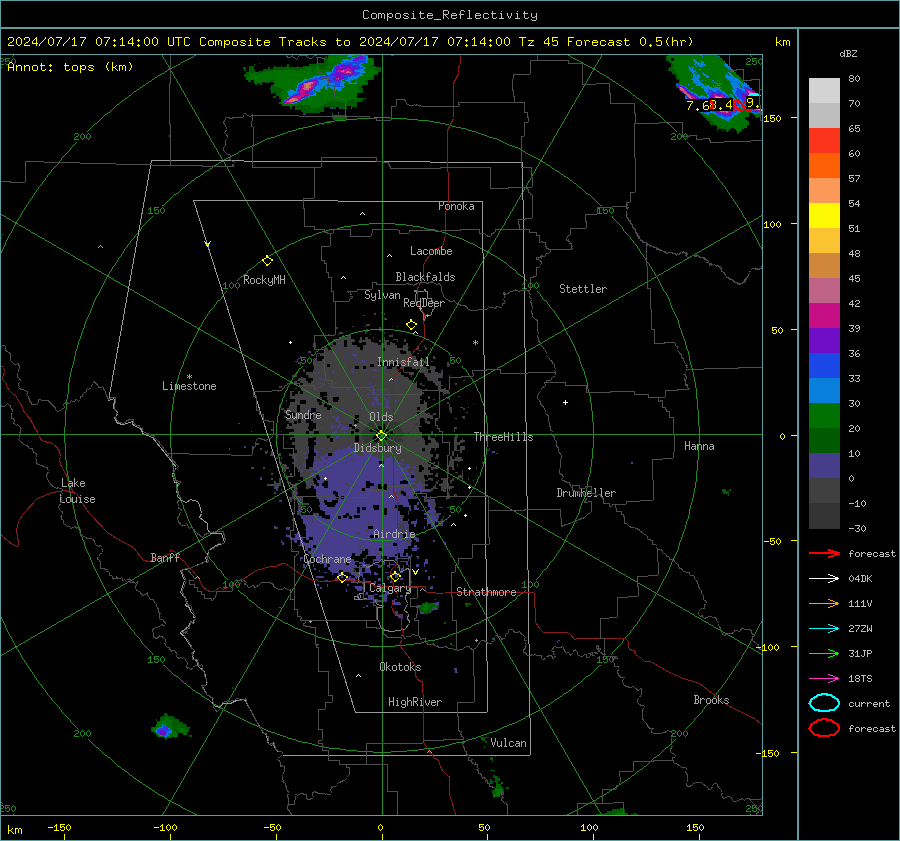
Task: Click the 'Annot: tops (km)' label
Action: click(70, 67)
